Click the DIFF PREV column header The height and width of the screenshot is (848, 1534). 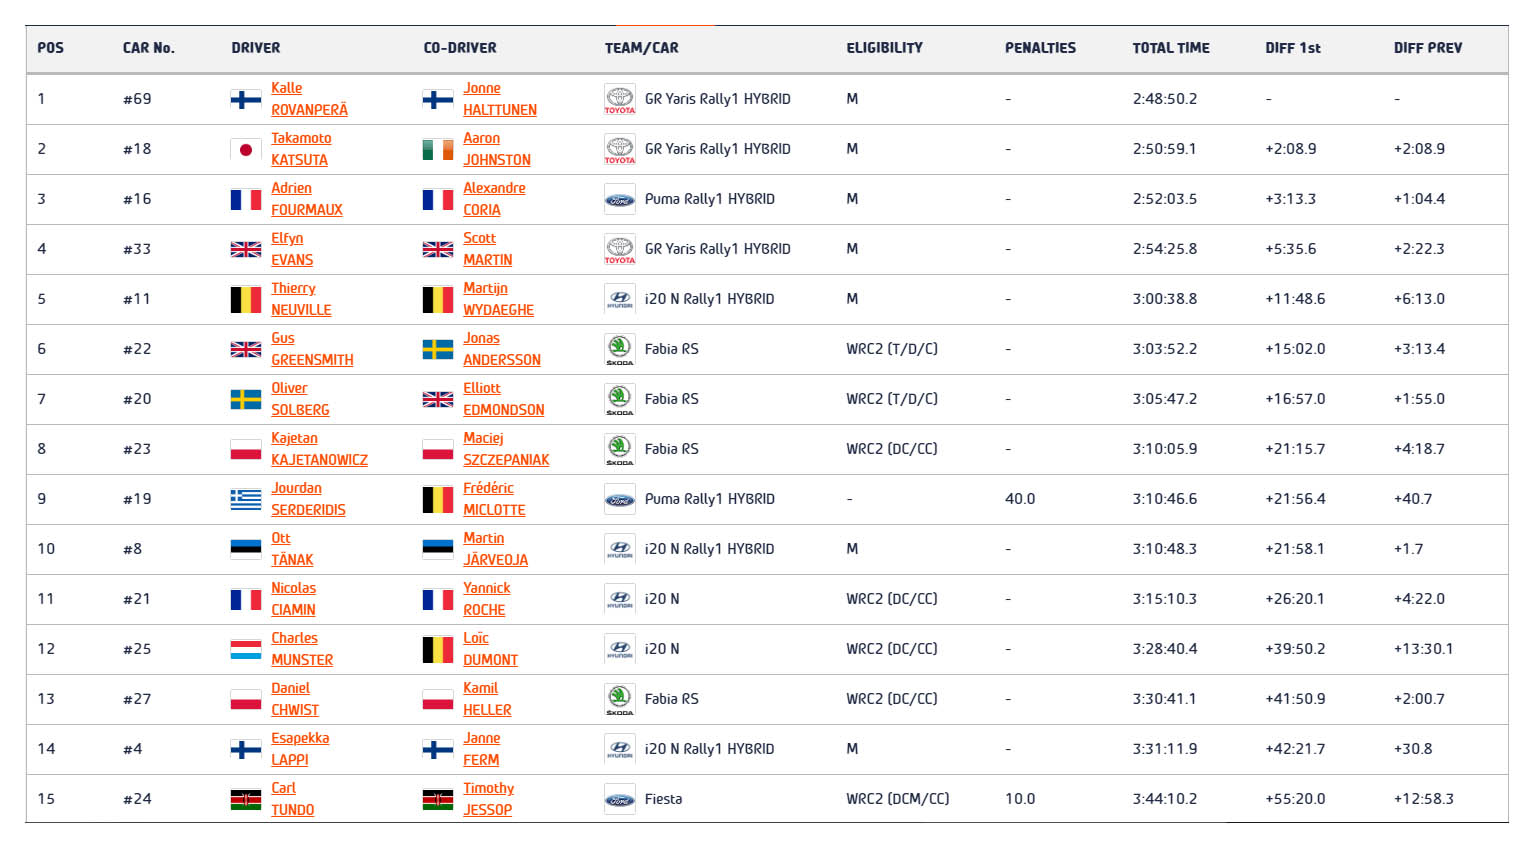[1427, 48]
